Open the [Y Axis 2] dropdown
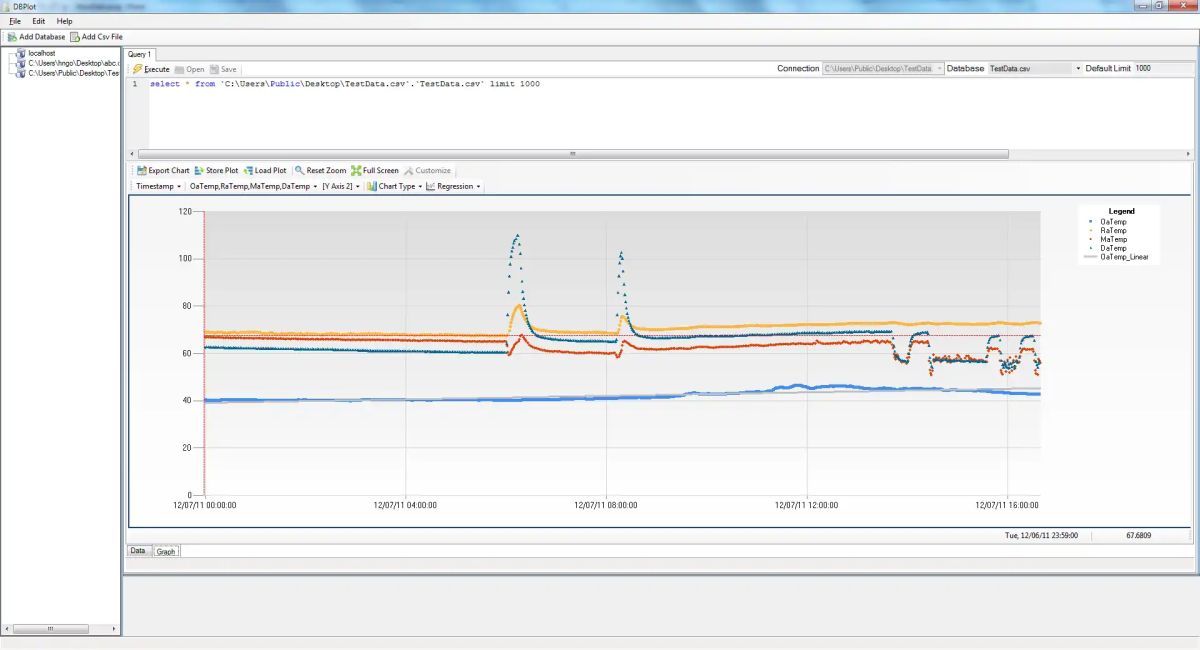Image resolution: width=1200 pixels, height=650 pixels. point(341,186)
